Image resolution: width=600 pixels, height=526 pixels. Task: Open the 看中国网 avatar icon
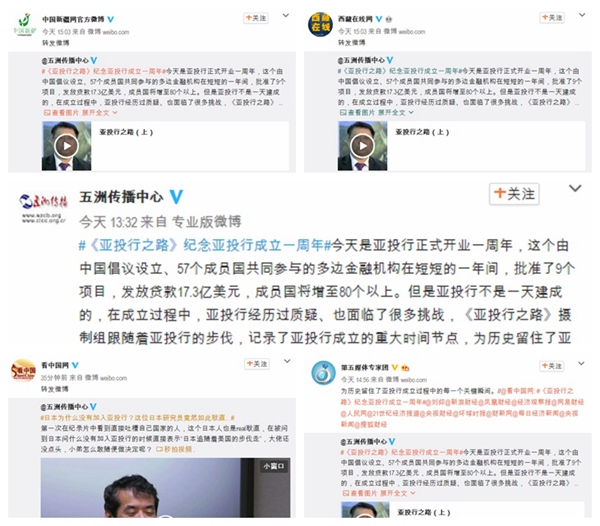[x=23, y=370]
